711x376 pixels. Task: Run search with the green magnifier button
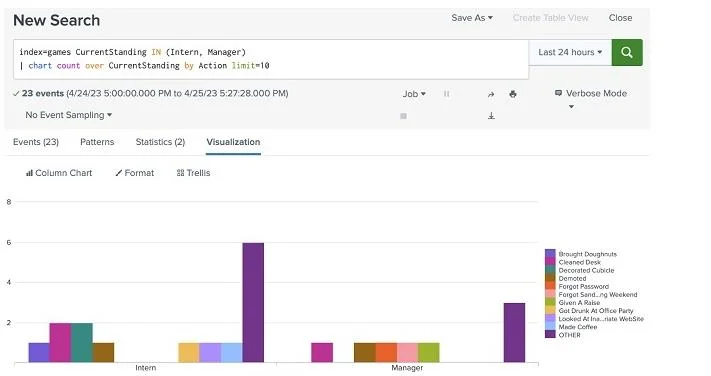627,52
